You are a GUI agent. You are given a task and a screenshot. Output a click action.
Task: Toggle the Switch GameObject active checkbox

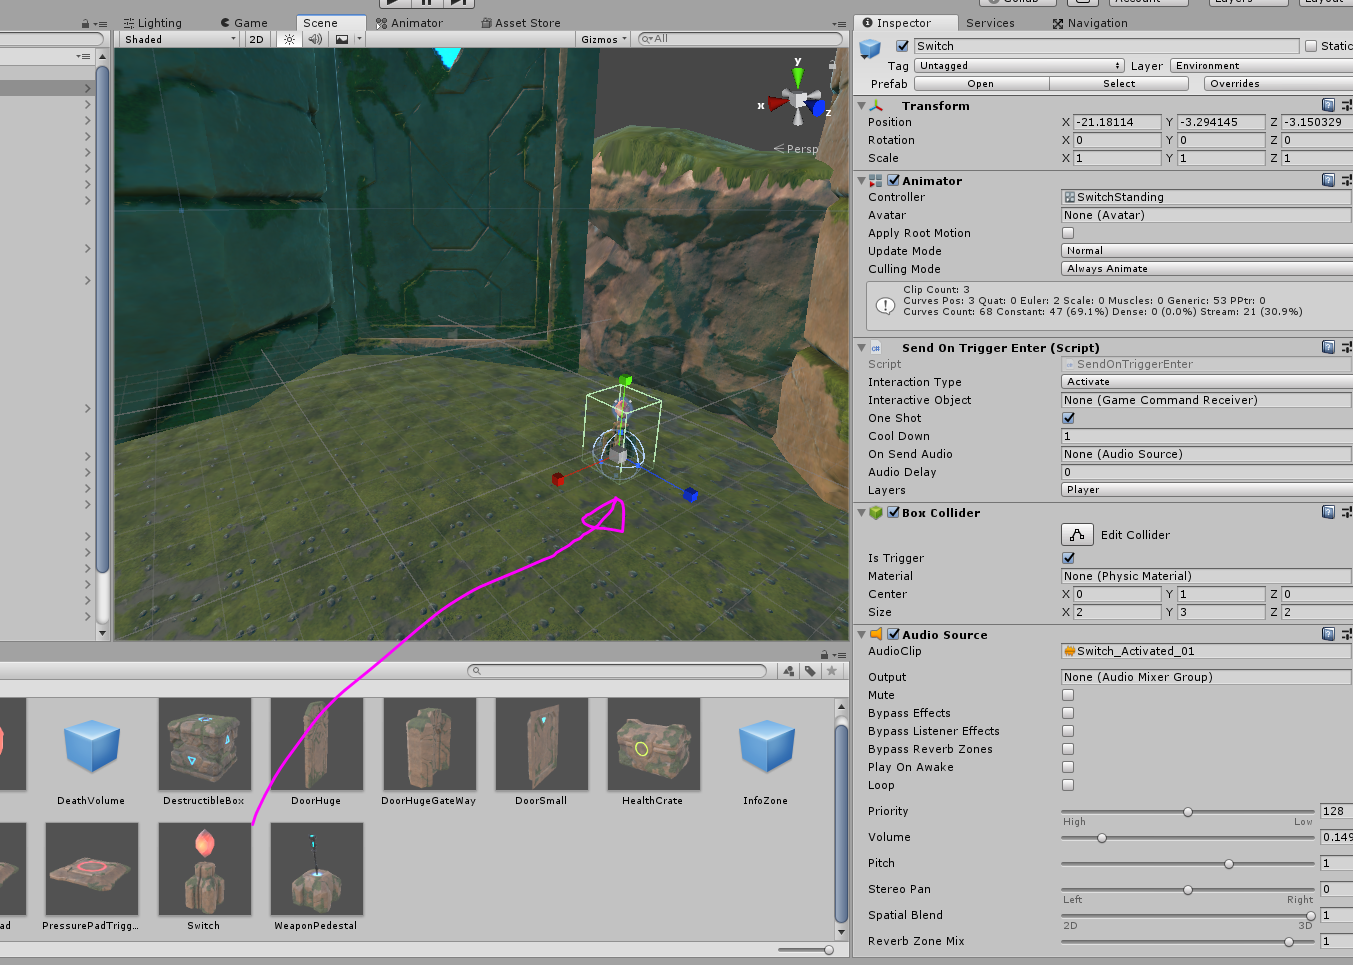click(902, 46)
